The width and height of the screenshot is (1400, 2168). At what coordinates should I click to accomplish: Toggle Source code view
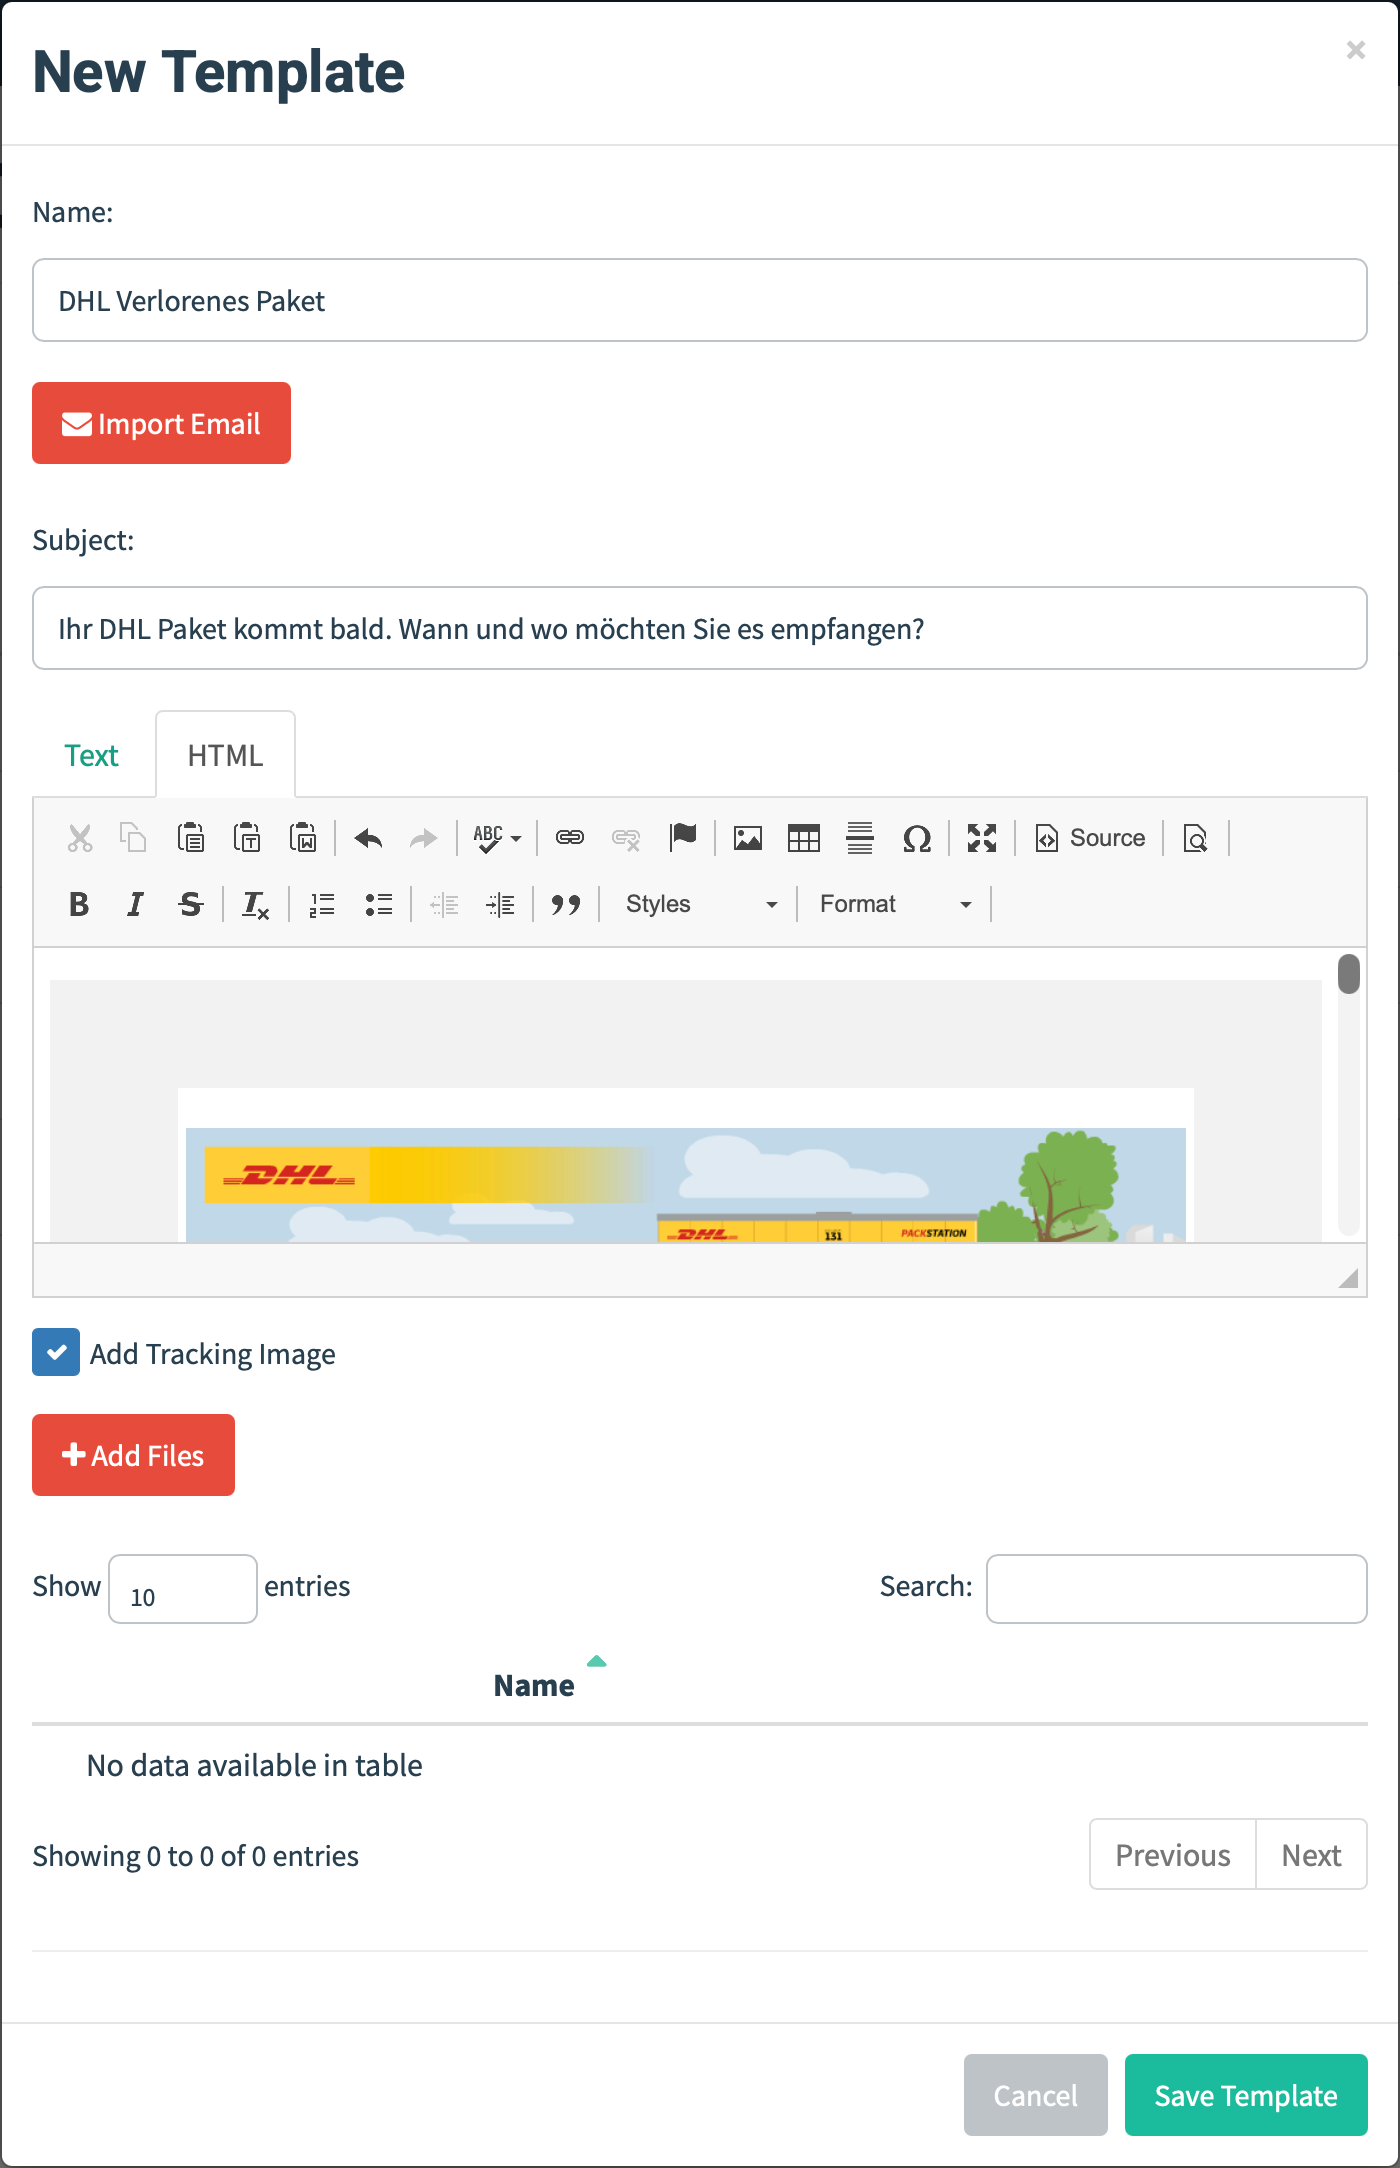pyautogui.click(x=1090, y=838)
